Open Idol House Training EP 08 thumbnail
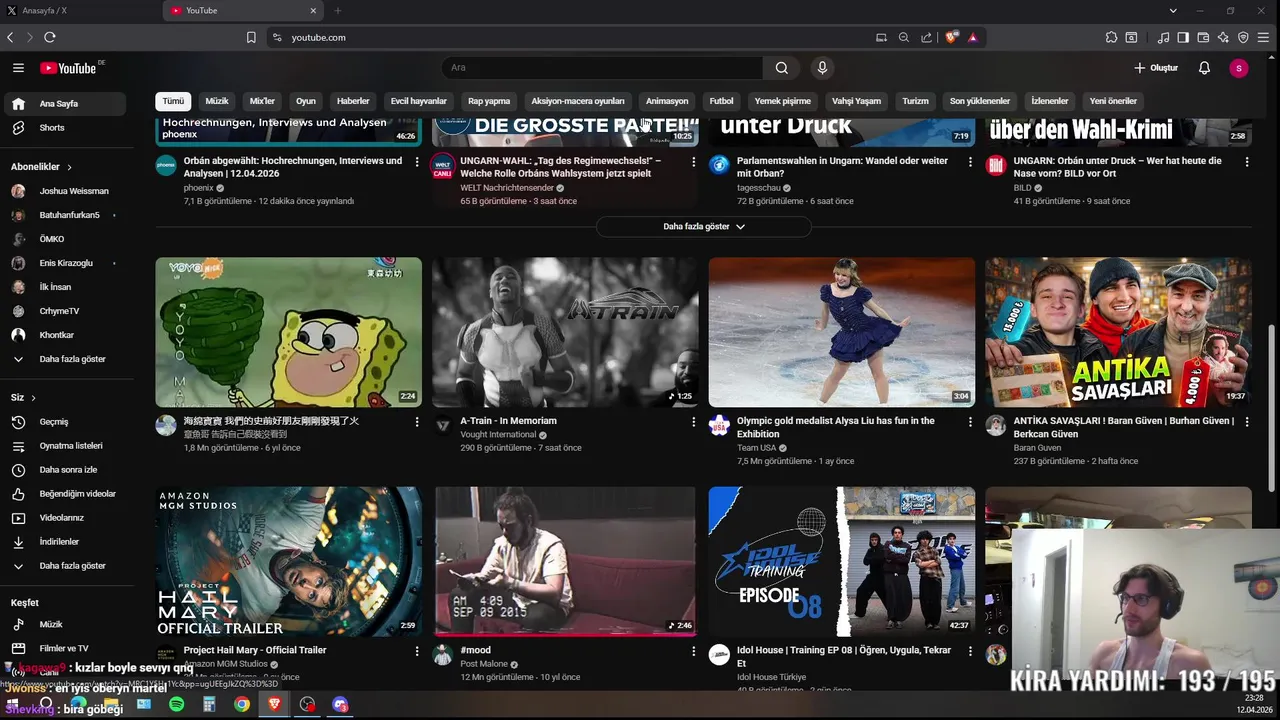This screenshot has height=720, width=1280. (x=842, y=562)
